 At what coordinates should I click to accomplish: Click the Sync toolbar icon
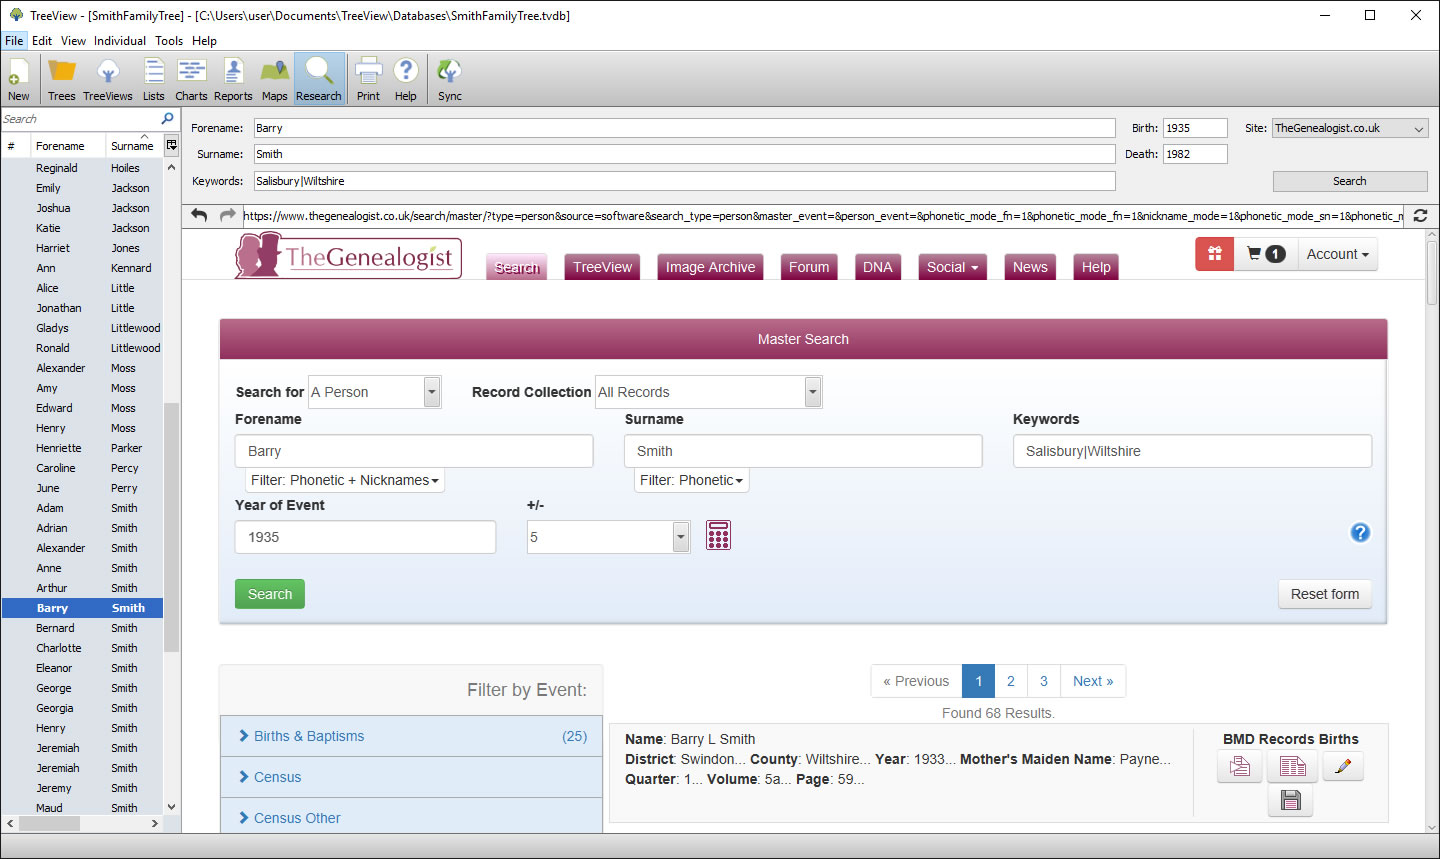[450, 79]
